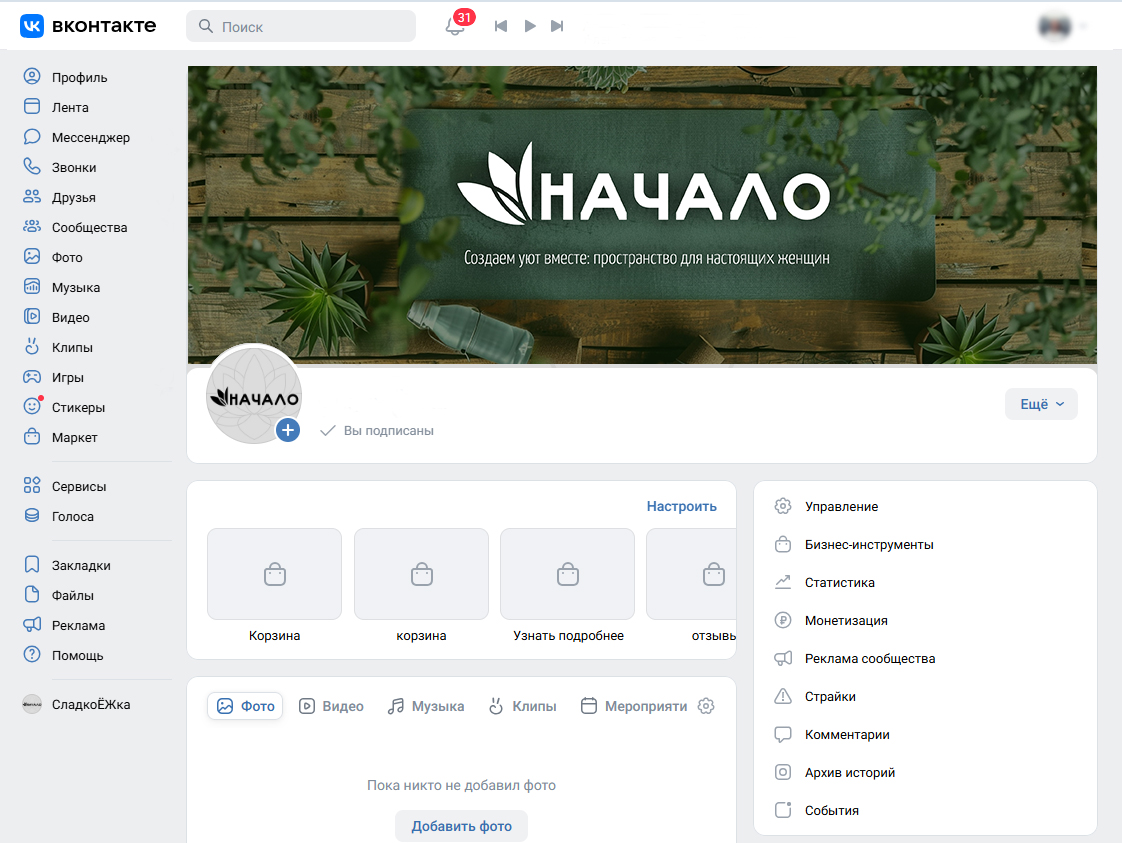Select the Фото tab
Image resolution: width=1122 pixels, height=843 pixels.
point(245,706)
